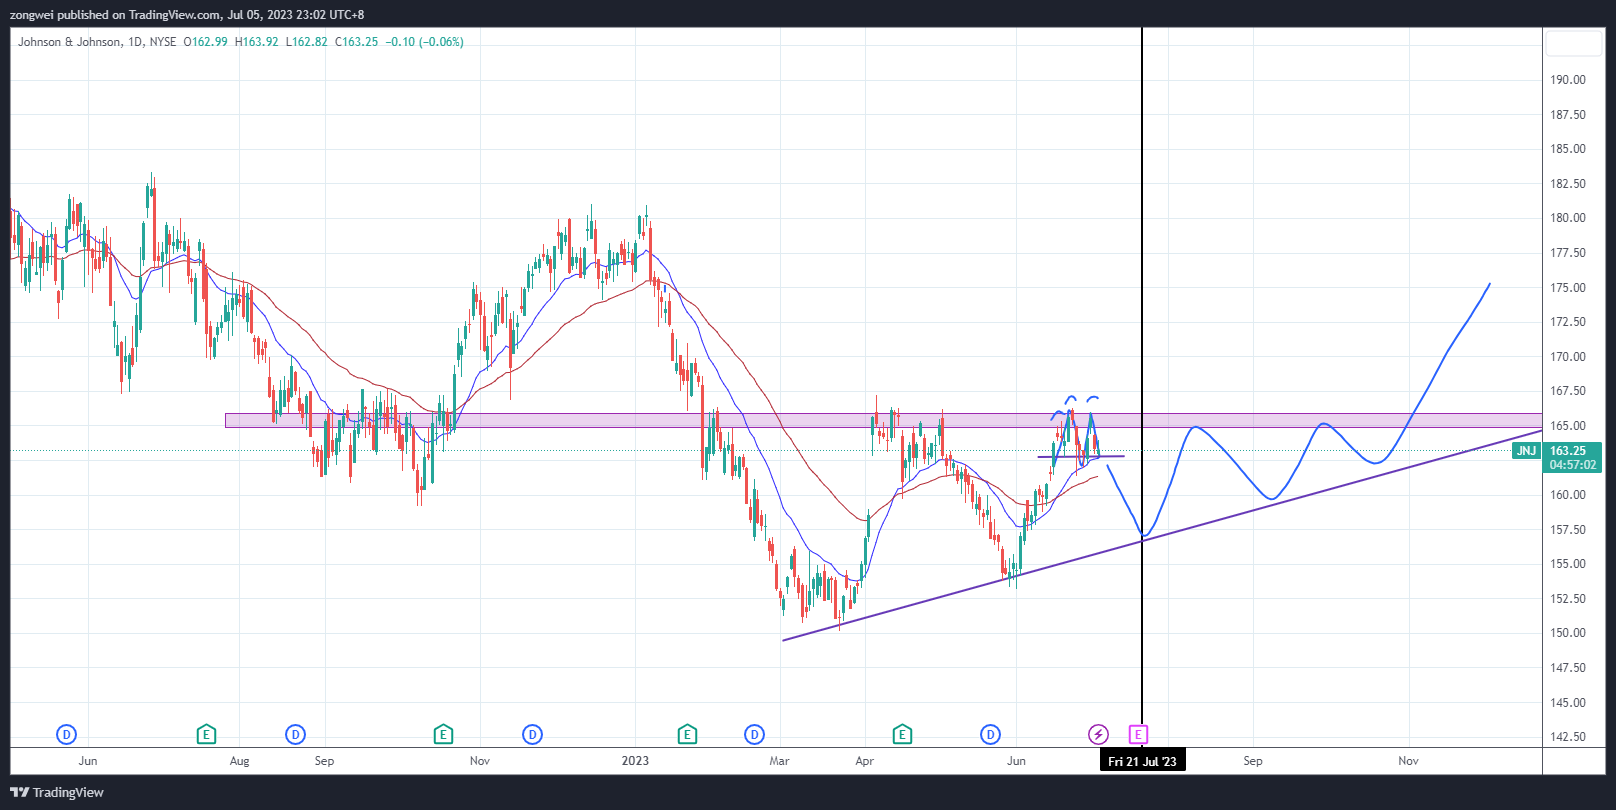Click the low value L162.82
Viewport: 1616px width, 810px height.
coord(307,42)
